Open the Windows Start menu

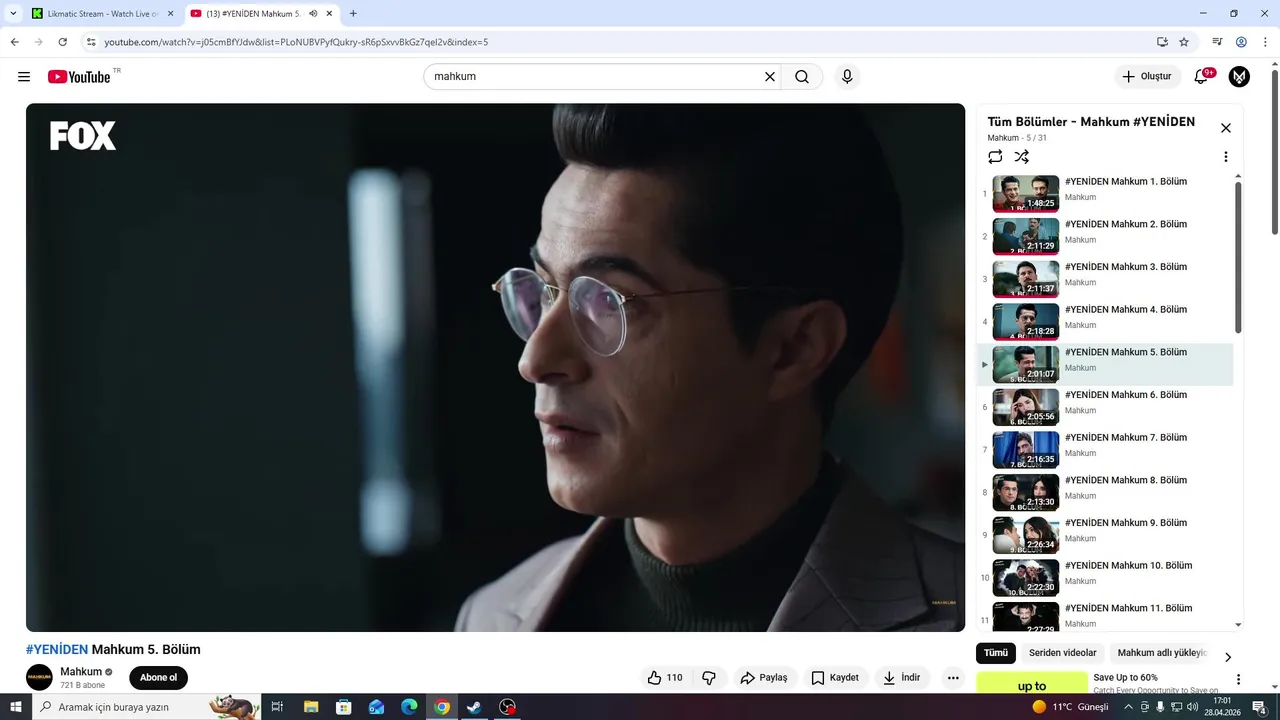pos(16,707)
